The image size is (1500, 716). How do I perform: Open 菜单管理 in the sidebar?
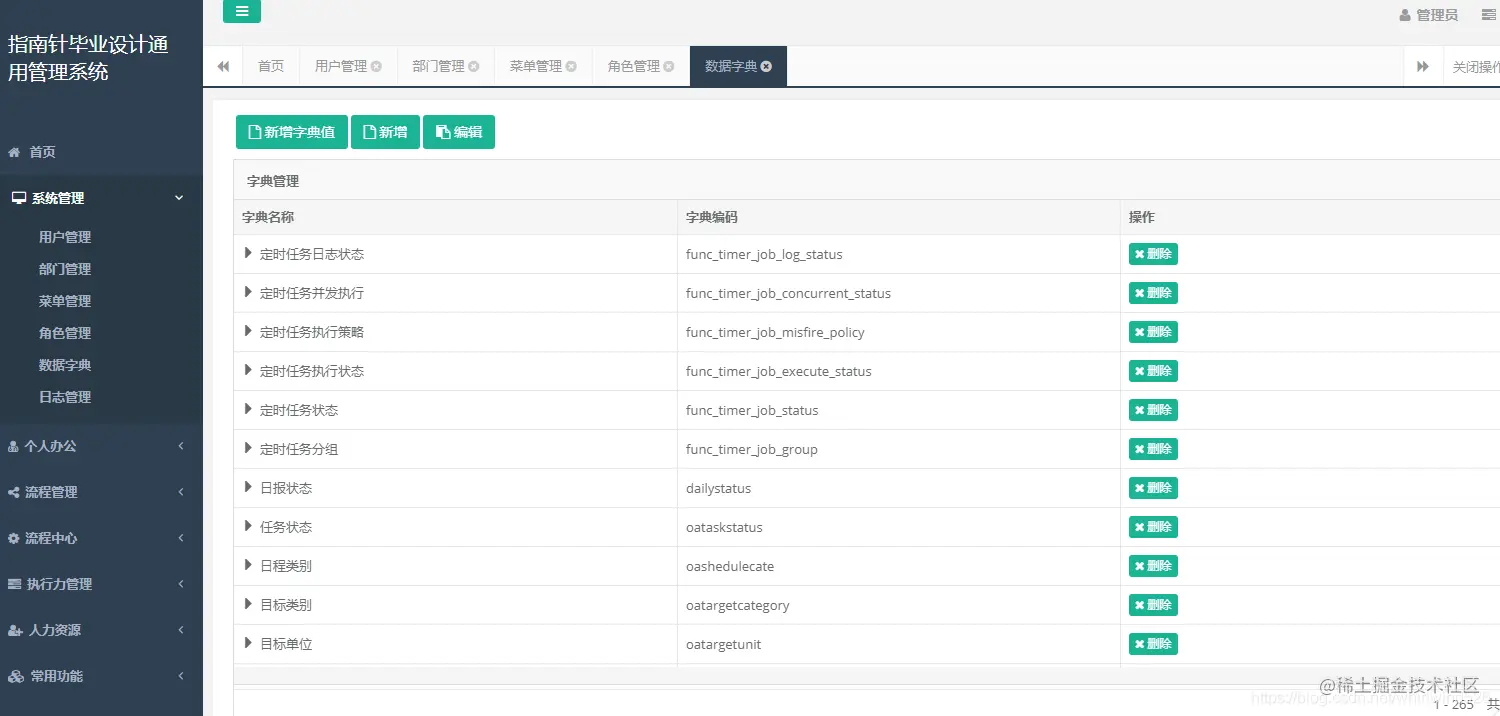[x=65, y=301]
